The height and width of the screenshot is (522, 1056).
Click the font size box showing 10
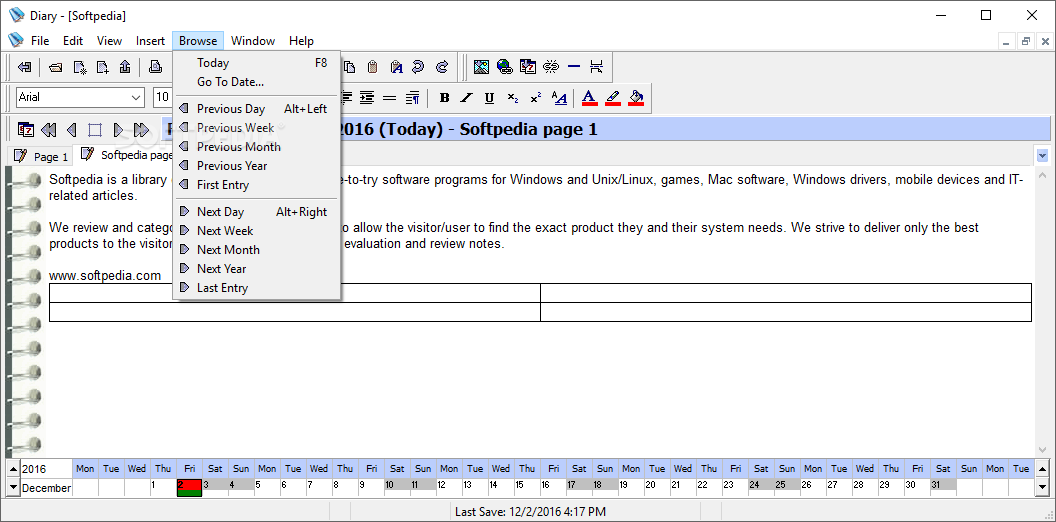(x=163, y=98)
